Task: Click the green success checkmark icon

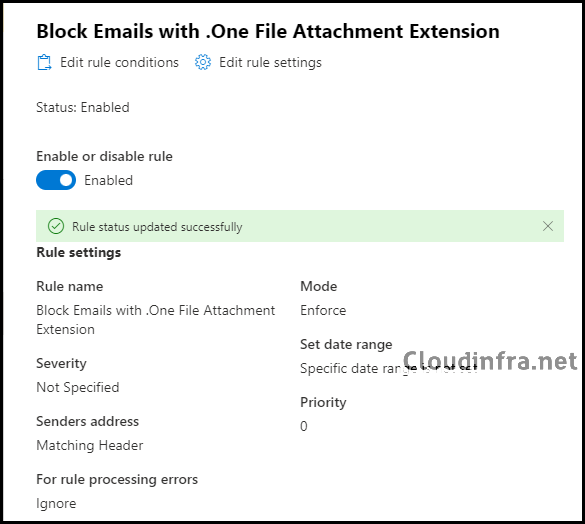Action: (x=56, y=227)
